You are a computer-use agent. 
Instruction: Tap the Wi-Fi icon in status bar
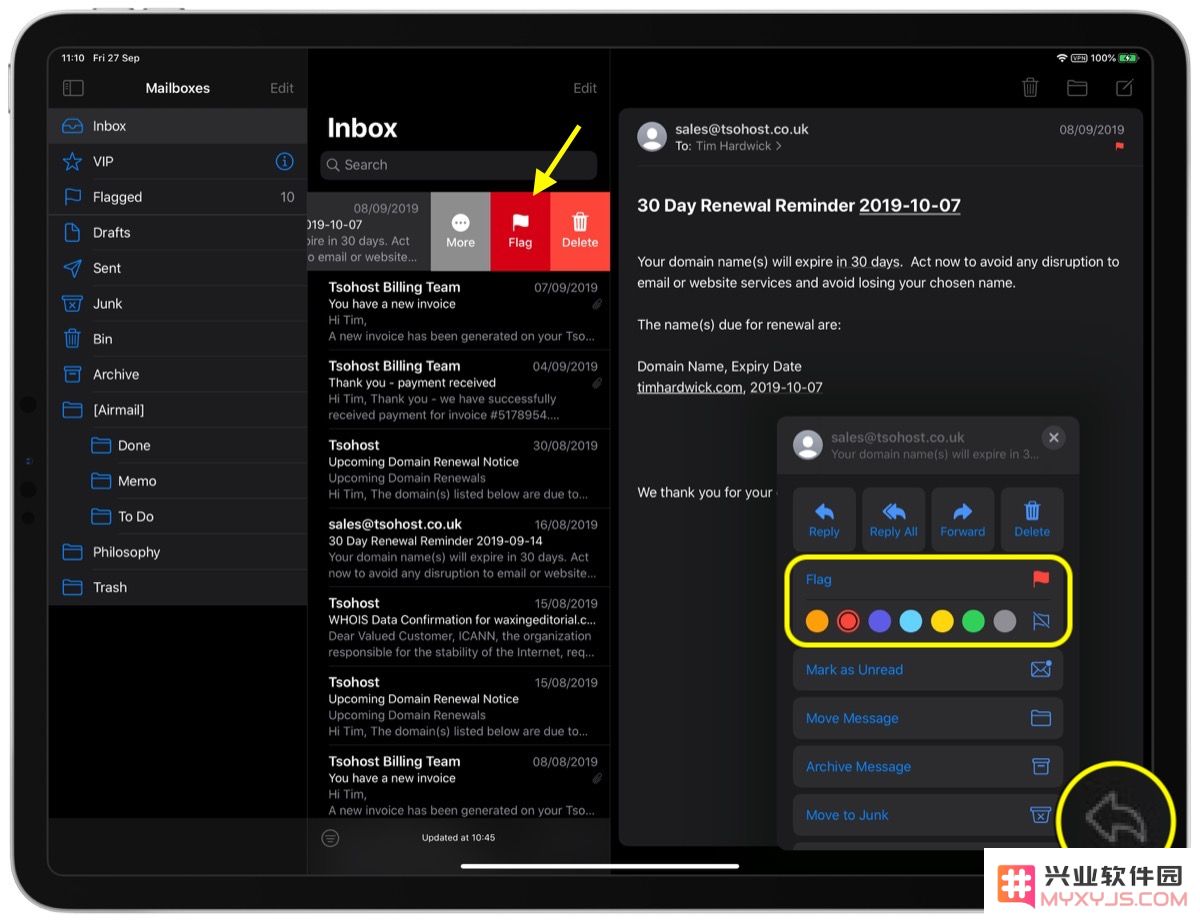1062,58
